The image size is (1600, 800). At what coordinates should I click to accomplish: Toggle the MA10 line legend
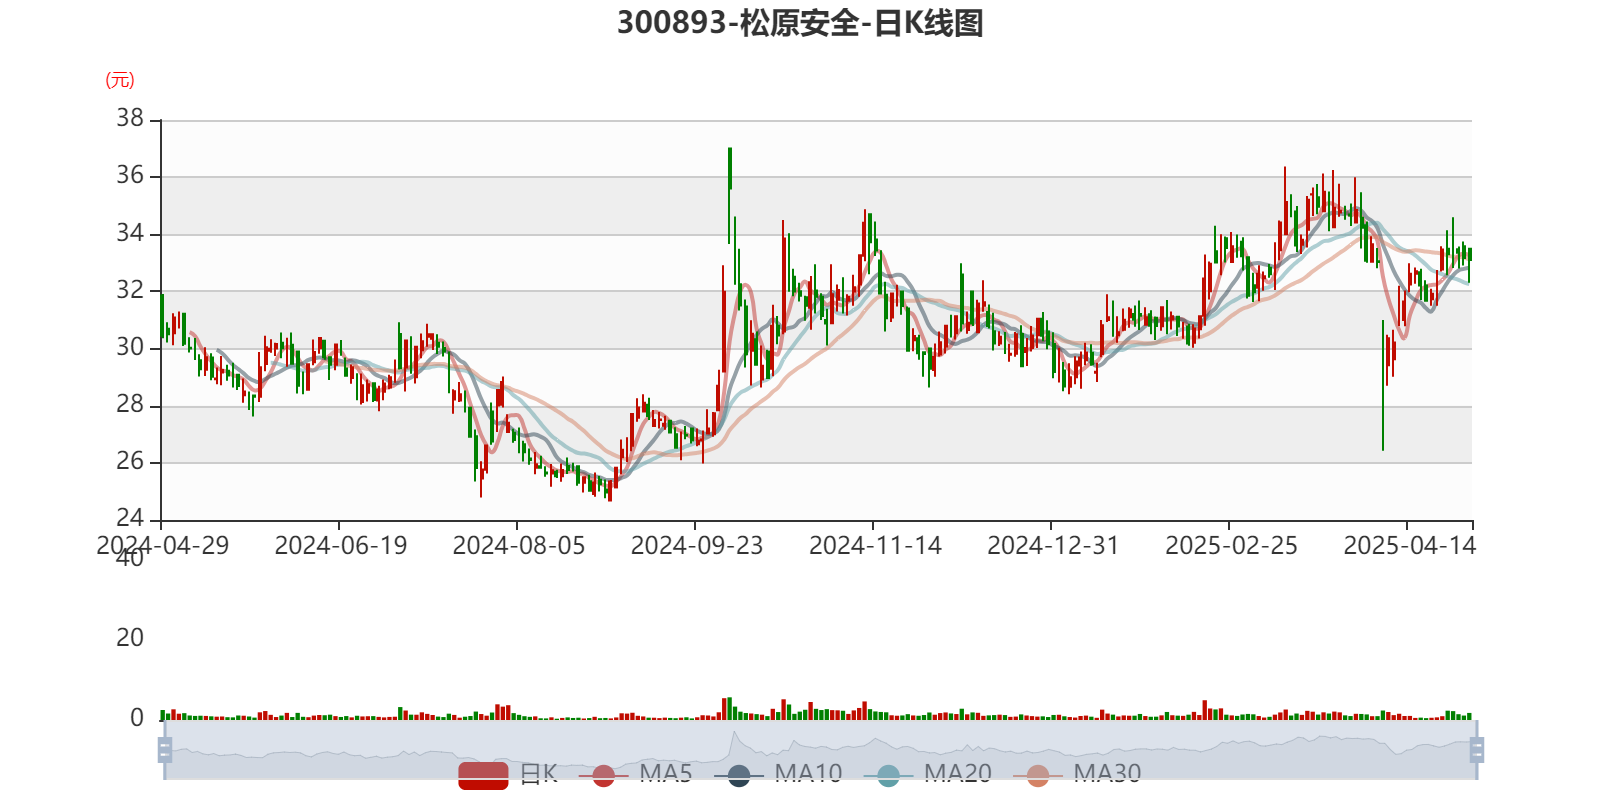point(778,774)
